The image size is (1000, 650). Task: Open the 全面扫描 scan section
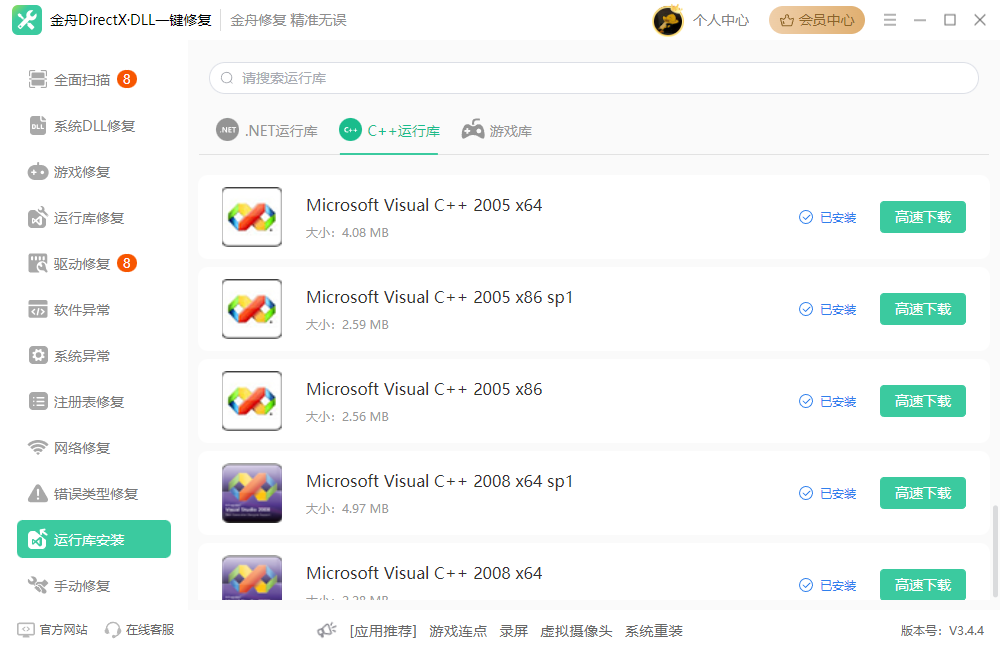[x=83, y=79]
